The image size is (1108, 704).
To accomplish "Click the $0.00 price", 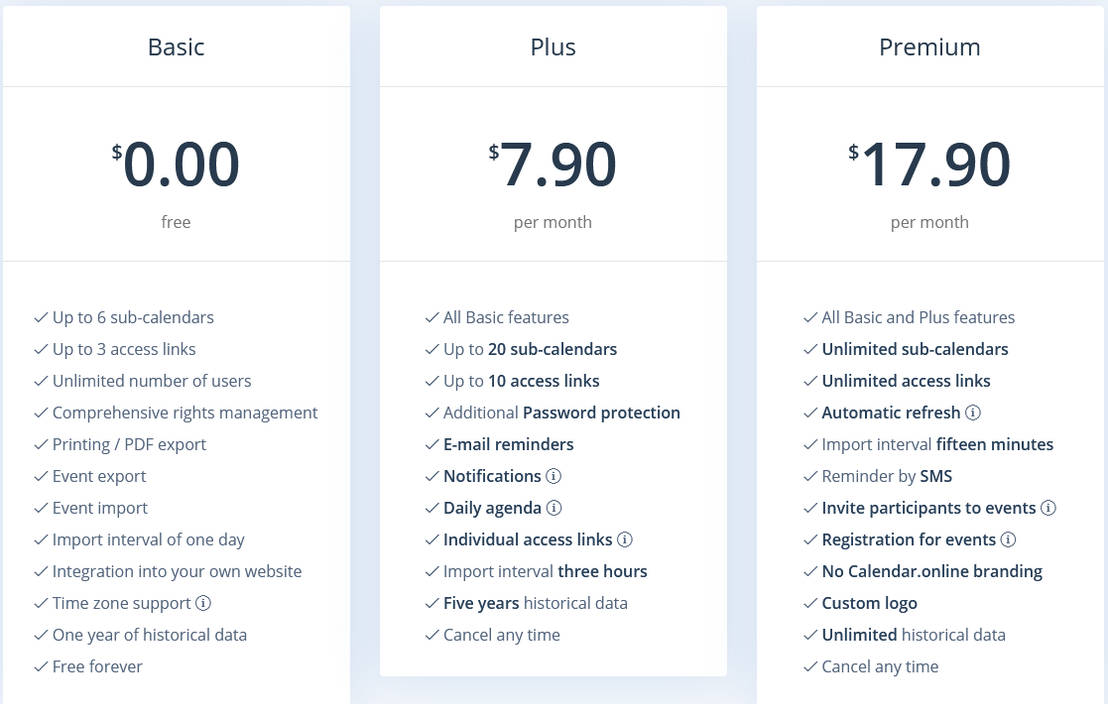I will click(175, 164).
